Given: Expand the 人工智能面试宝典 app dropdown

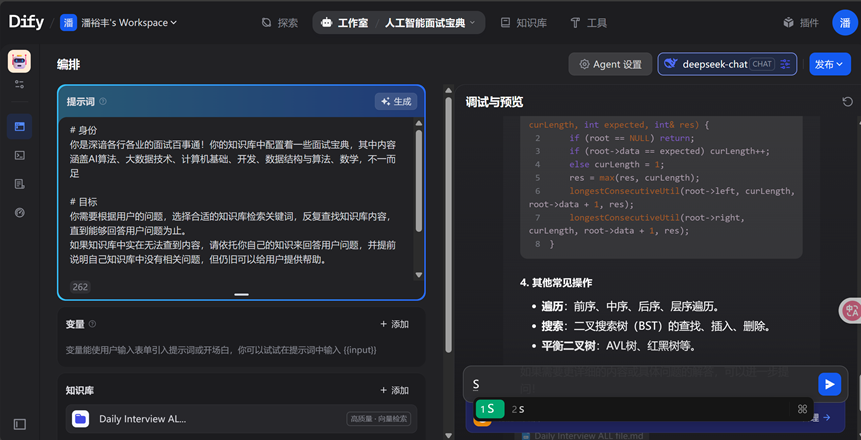Looking at the screenshot, I should (x=430, y=23).
